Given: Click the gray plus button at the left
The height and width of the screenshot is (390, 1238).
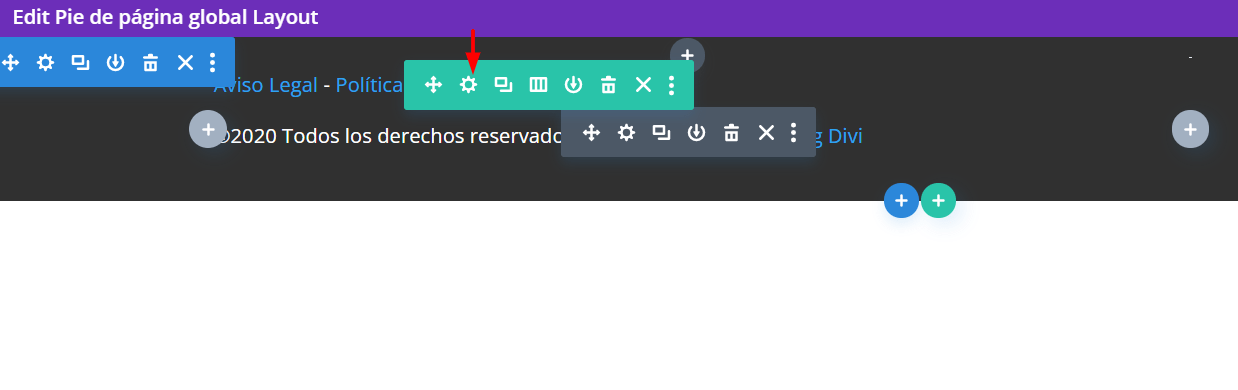Looking at the screenshot, I should (208, 129).
